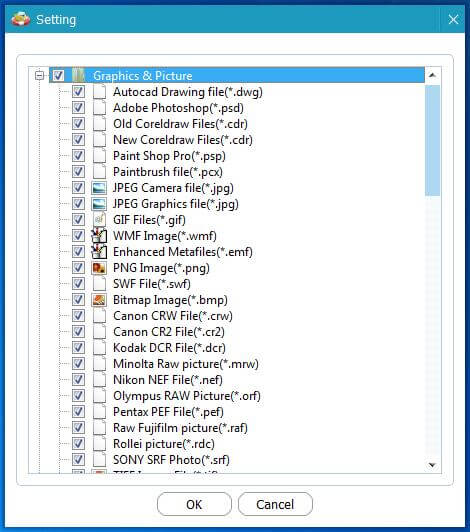Select the WMF Image(*.wmf) label
This screenshot has height=532, width=470.
(x=165, y=236)
